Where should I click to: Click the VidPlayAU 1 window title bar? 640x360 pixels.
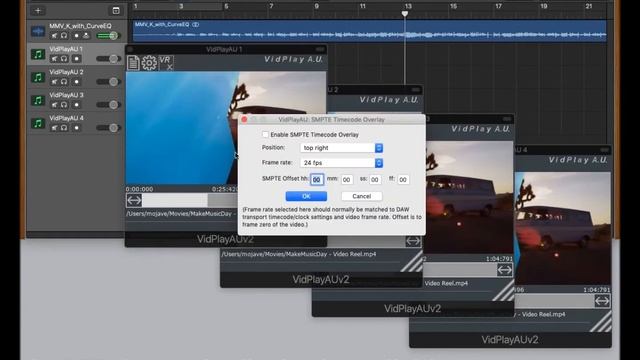[226, 49]
